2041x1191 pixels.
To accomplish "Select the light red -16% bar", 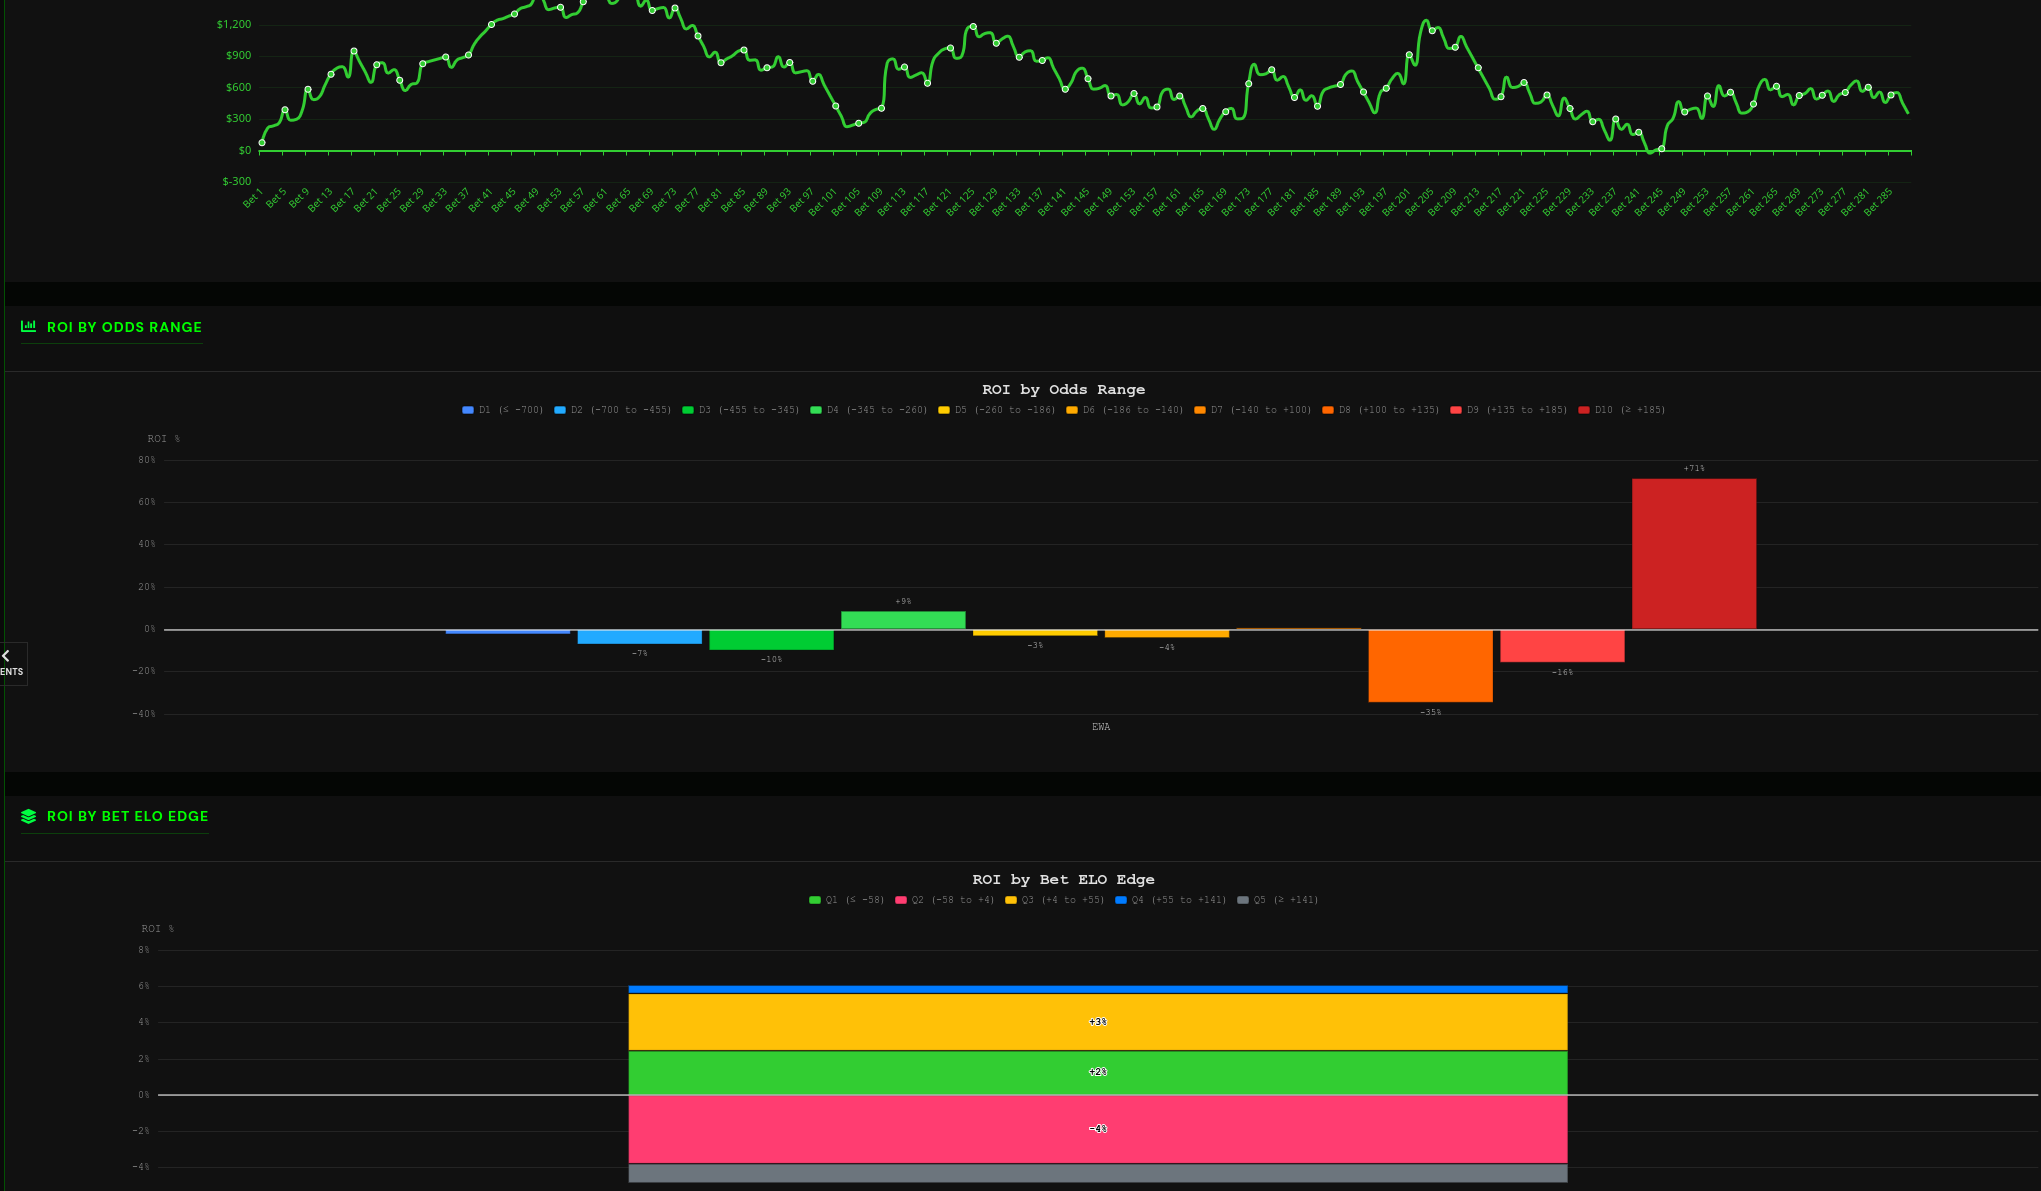I will [x=1562, y=646].
